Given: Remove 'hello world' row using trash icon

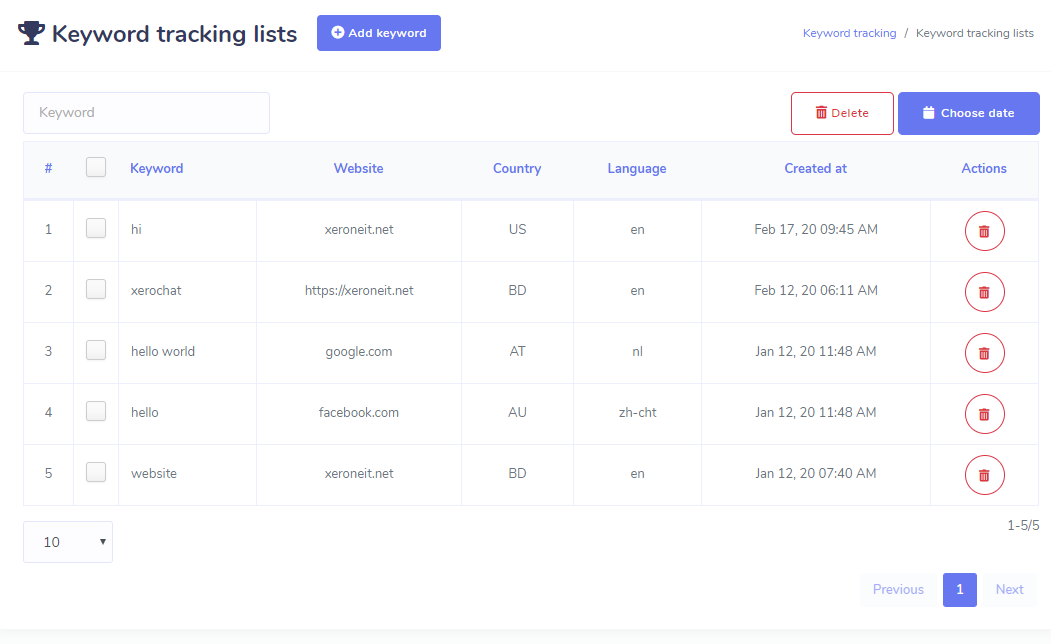Looking at the screenshot, I should coord(984,353).
